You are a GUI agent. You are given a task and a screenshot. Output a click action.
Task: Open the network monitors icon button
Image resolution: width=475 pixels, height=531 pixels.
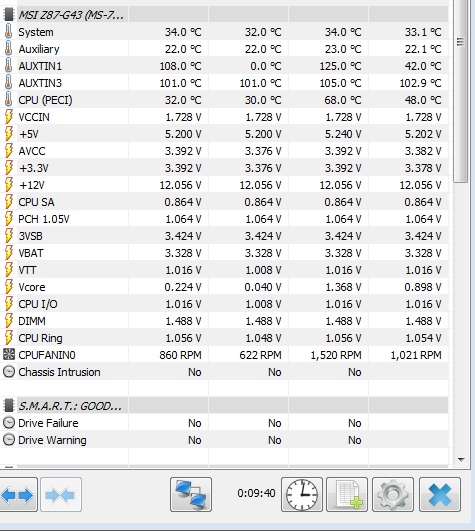tap(191, 495)
